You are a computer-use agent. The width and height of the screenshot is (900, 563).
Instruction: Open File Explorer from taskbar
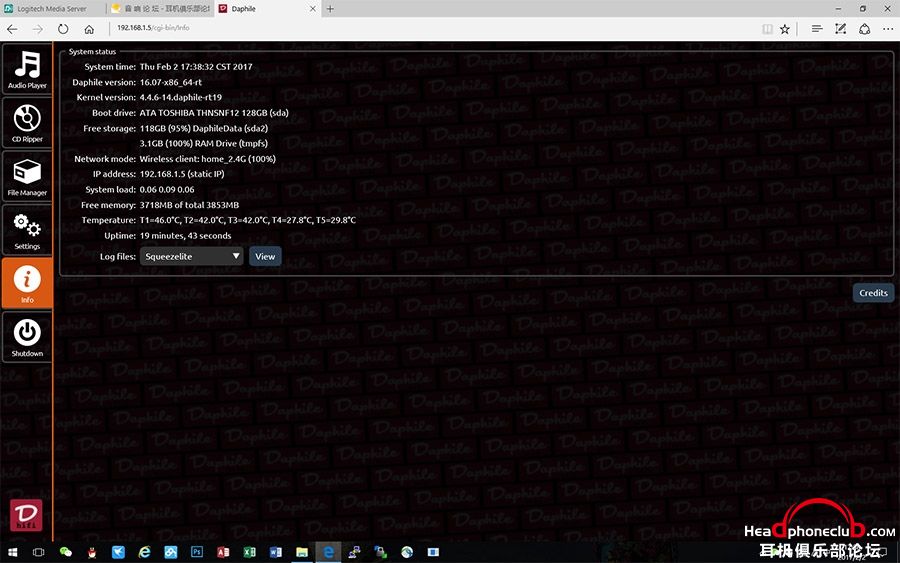(302, 552)
